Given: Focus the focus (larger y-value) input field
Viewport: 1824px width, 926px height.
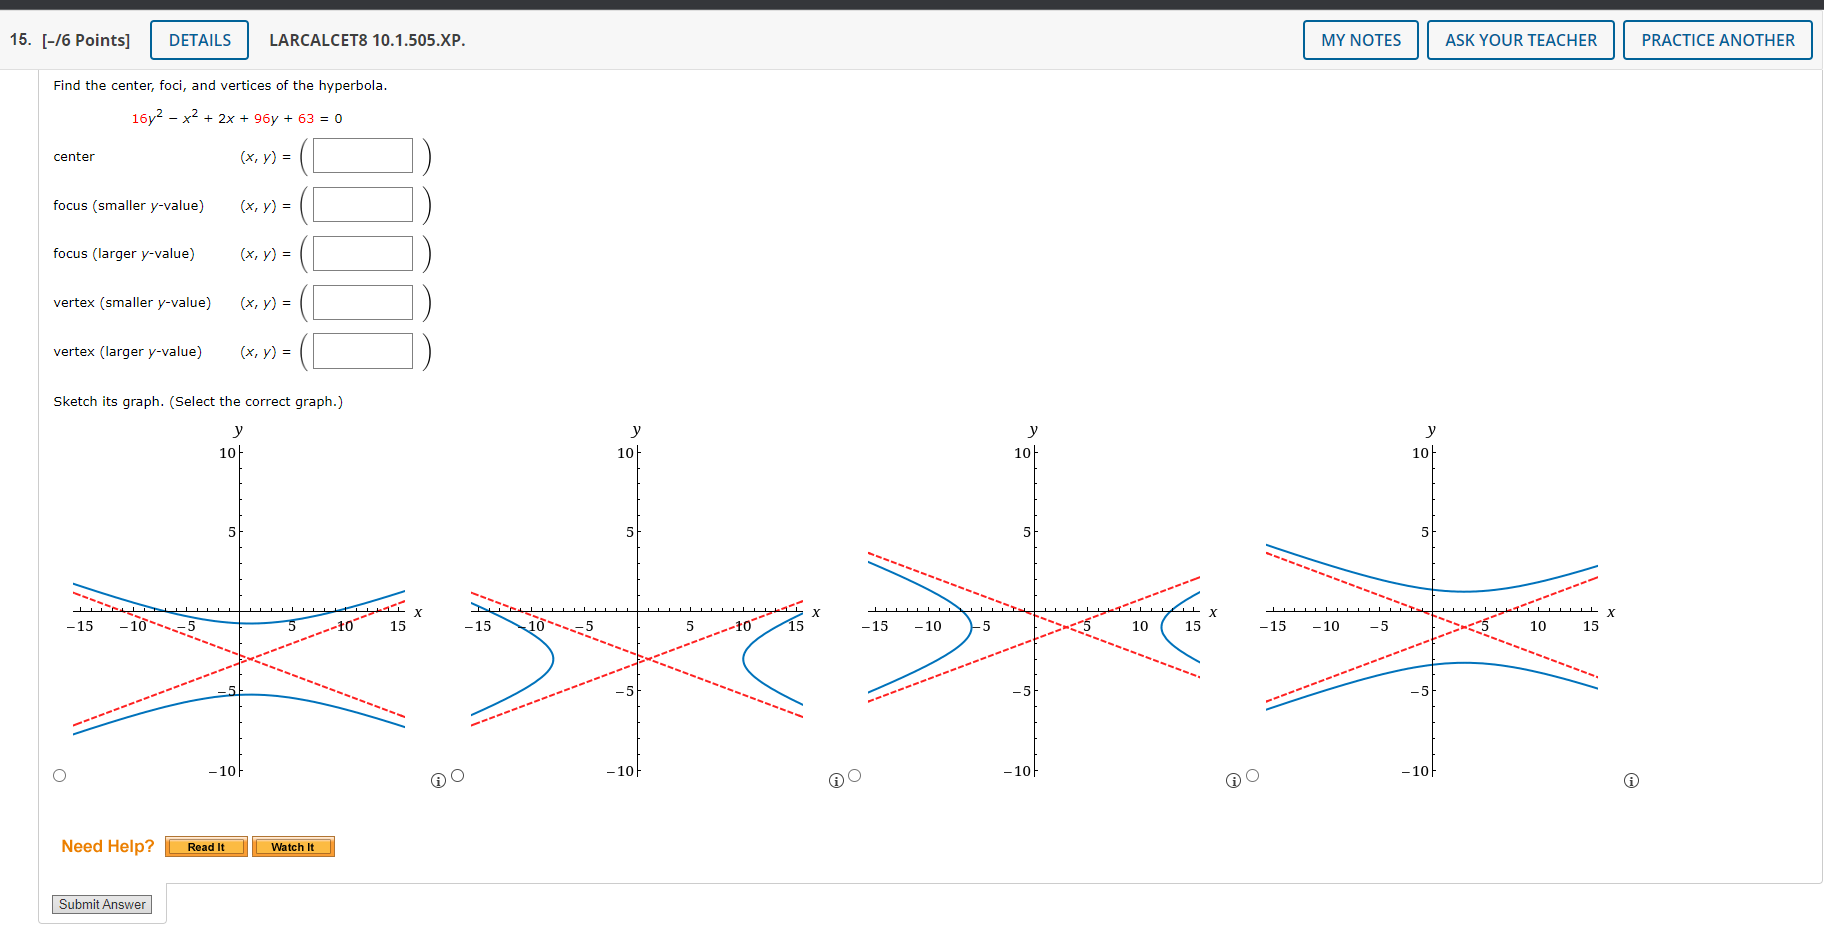Looking at the screenshot, I should coord(363,253).
